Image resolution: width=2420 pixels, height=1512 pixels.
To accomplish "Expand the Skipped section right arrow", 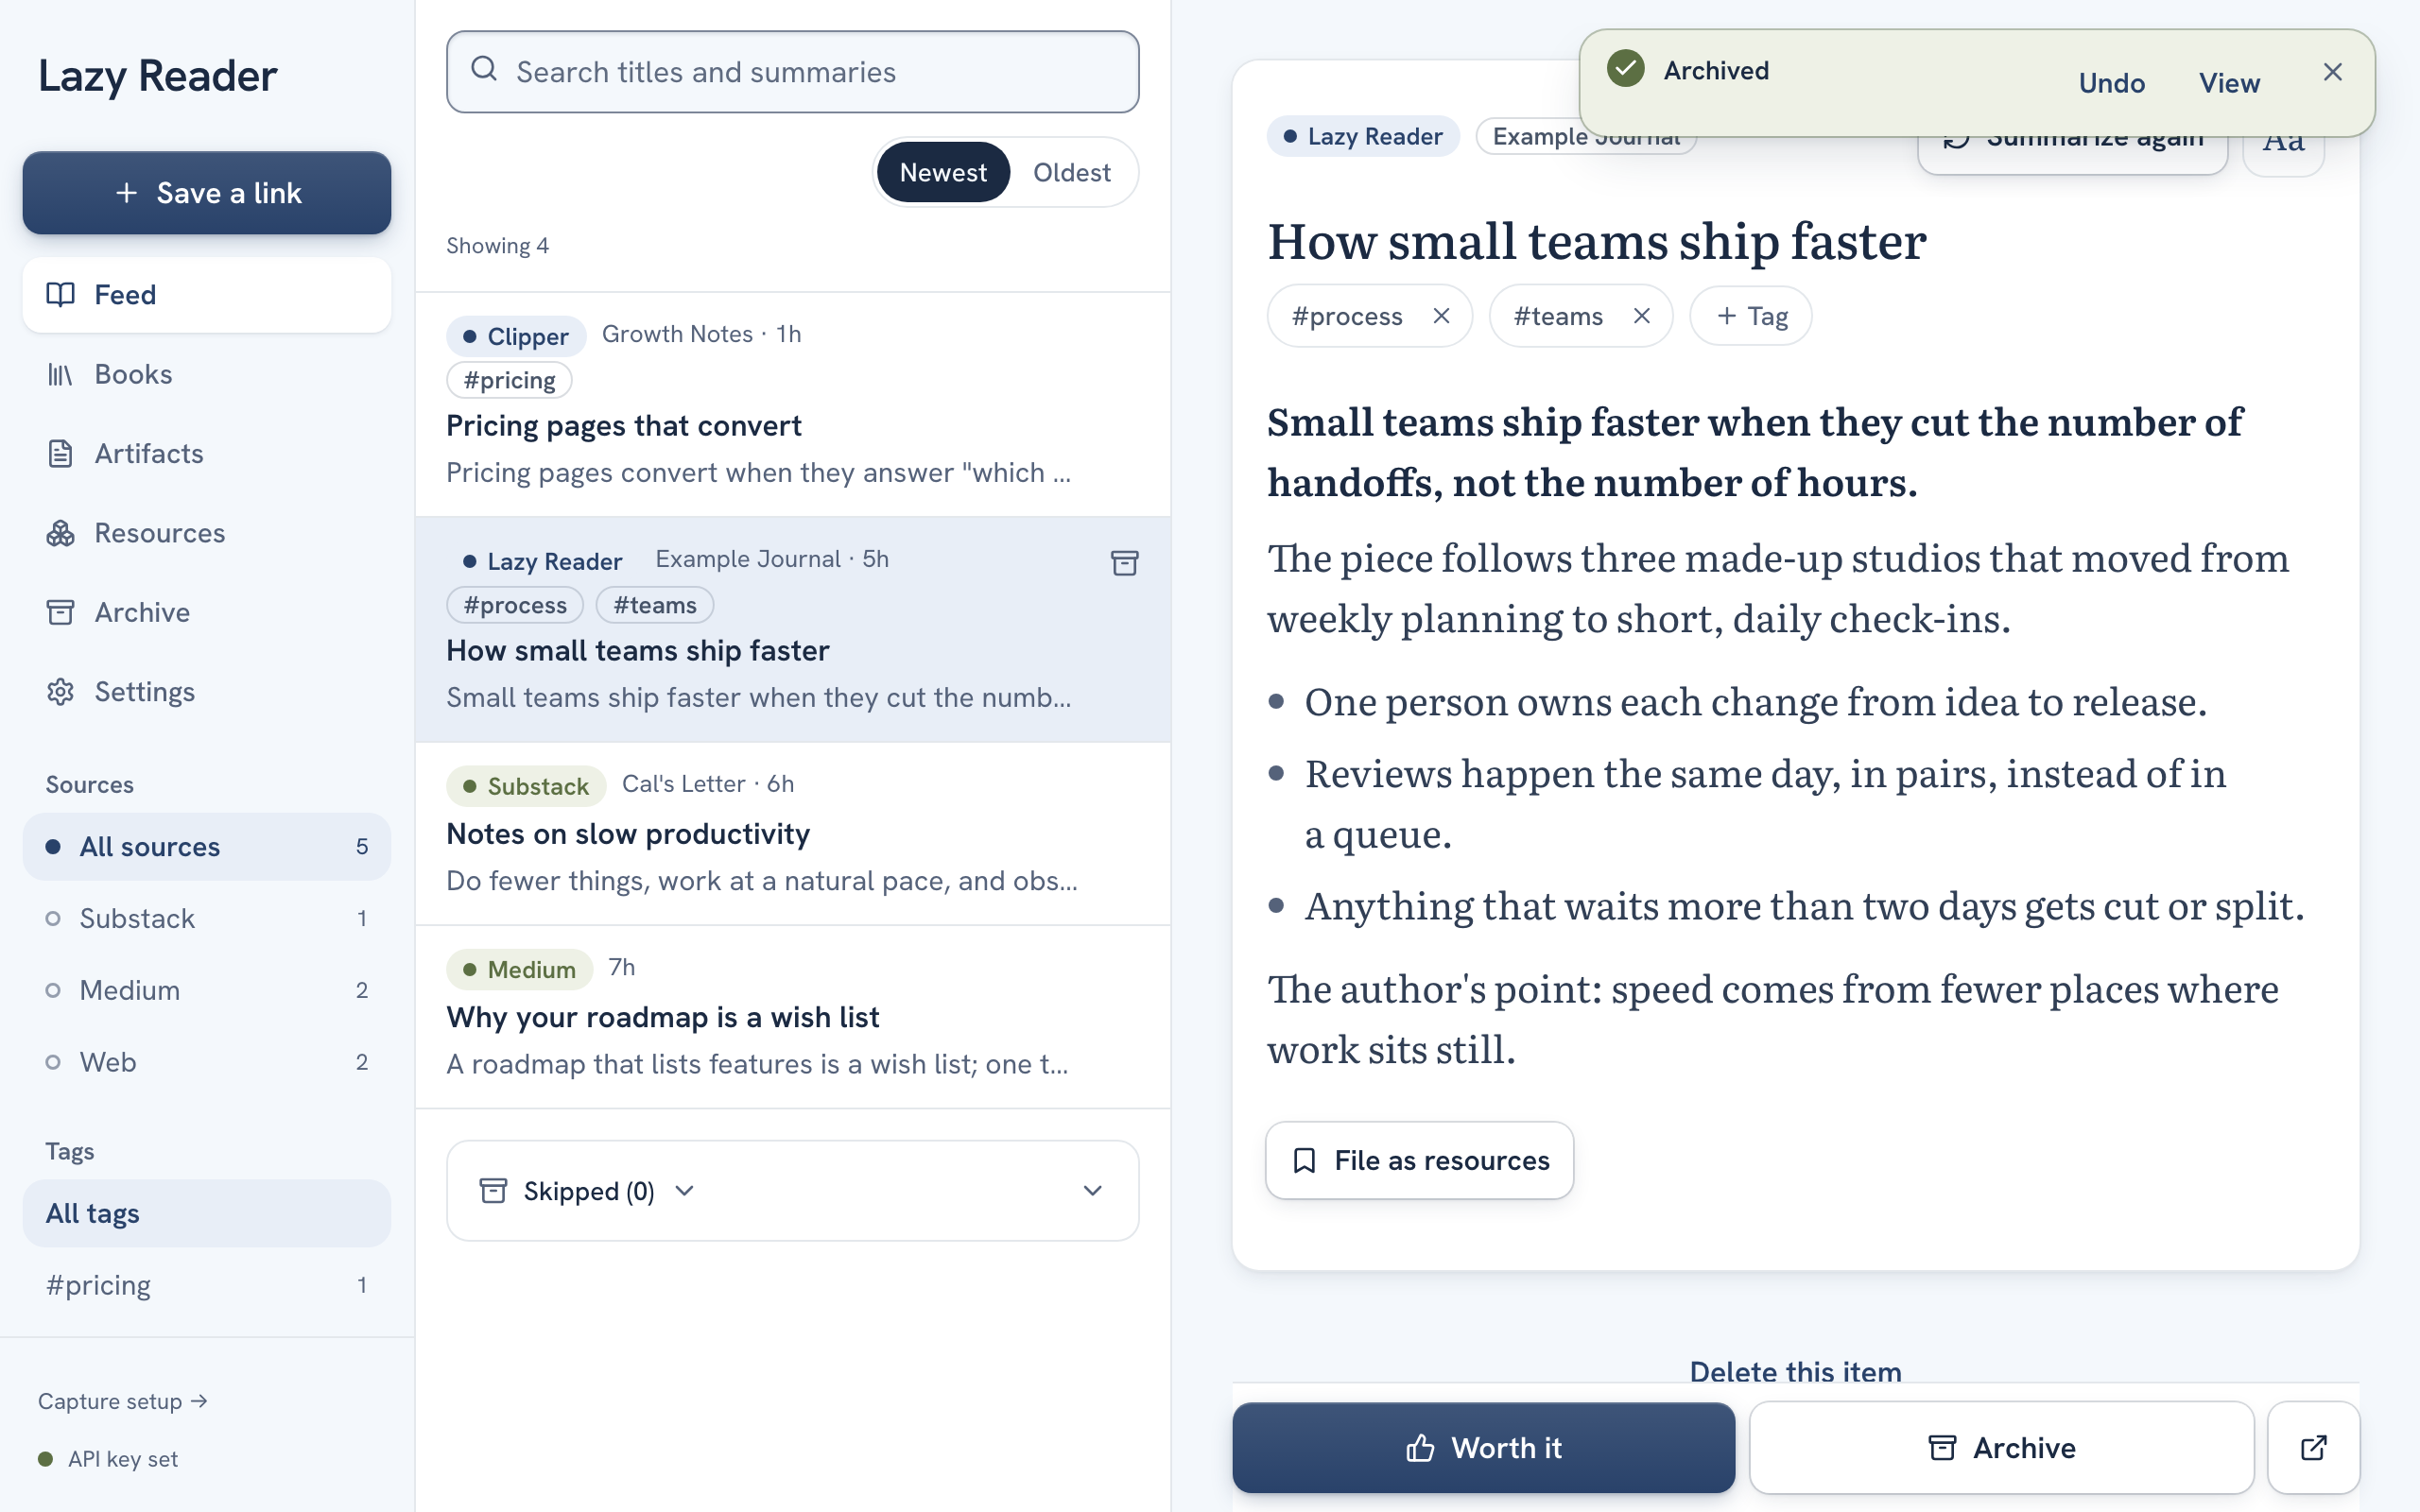I will (x=1092, y=1190).
